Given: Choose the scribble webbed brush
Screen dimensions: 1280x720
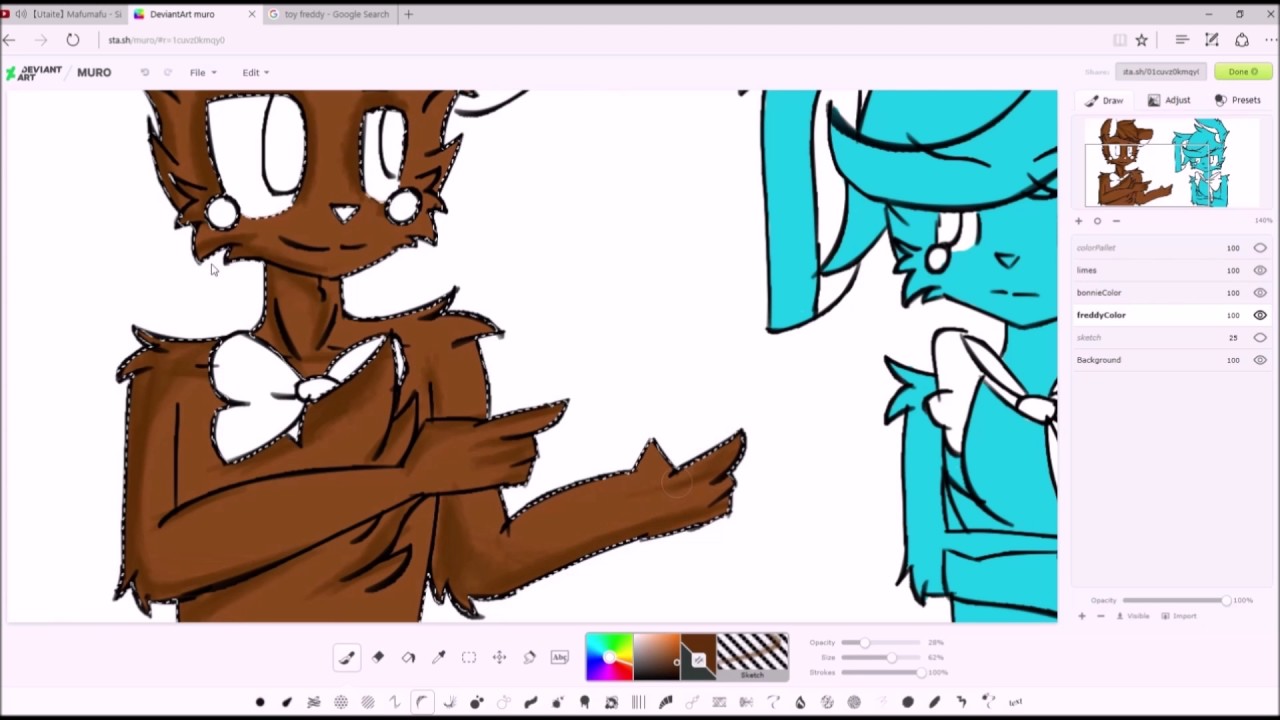Looking at the screenshot, I should click(x=314, y=702).
